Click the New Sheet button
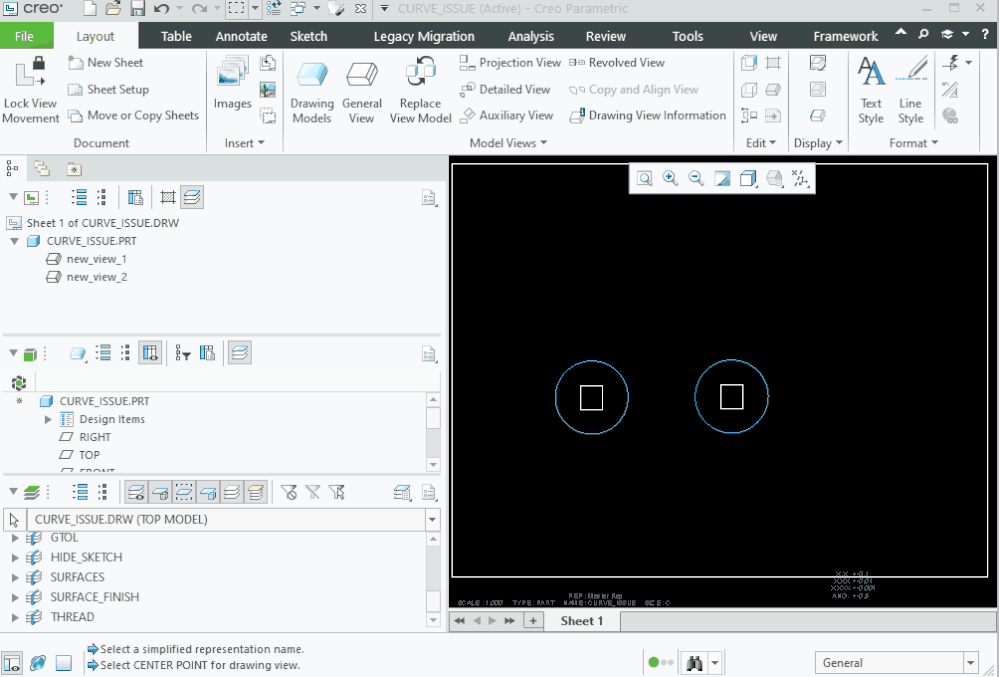Image resolution: width=999 pixels, height=677 pixels. (x=106, y=62)
